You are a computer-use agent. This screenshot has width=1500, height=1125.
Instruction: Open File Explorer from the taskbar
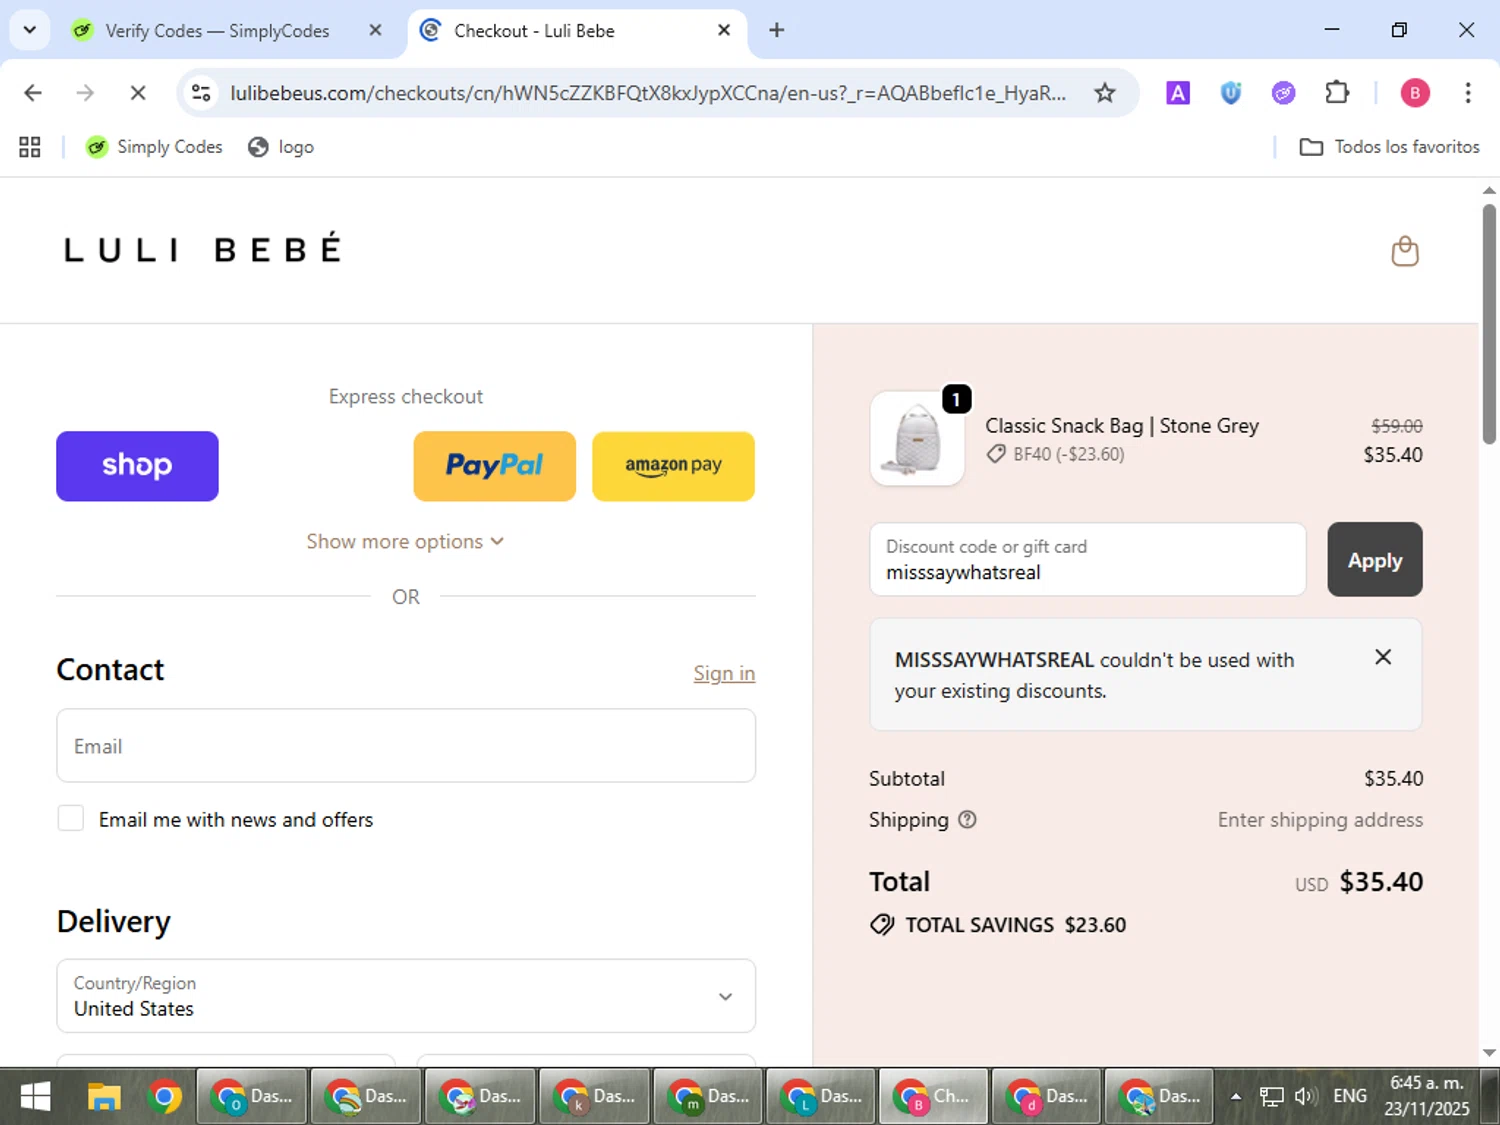(103, 1097)
